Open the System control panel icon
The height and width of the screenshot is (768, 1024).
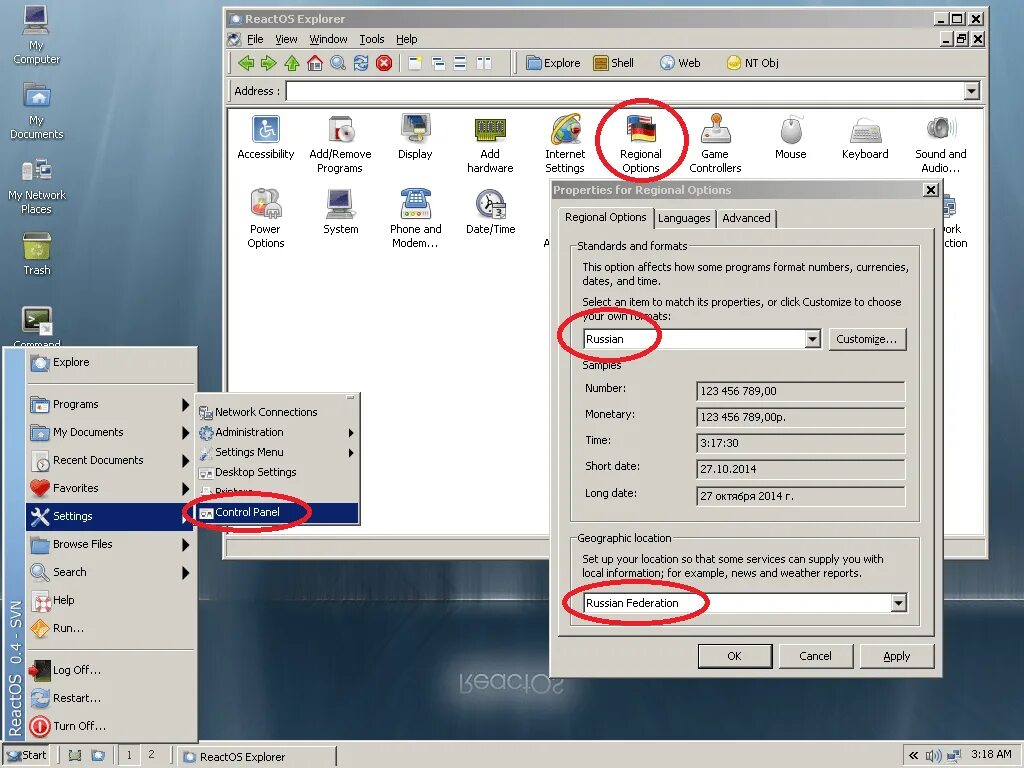point(341,212)
